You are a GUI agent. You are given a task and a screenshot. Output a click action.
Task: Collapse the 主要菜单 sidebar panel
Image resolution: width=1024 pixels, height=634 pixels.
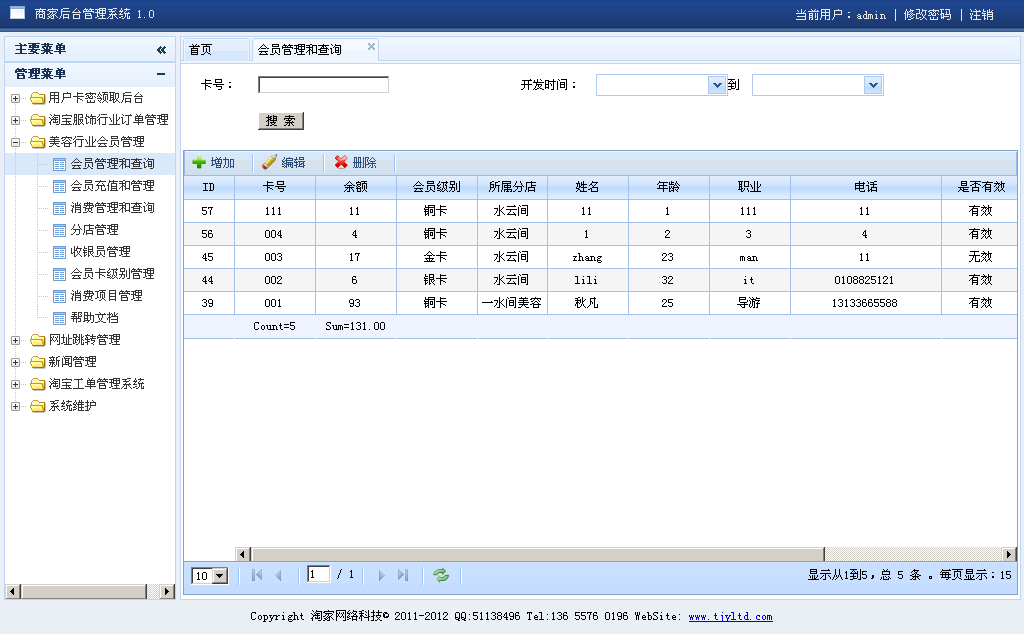[161, 50]
